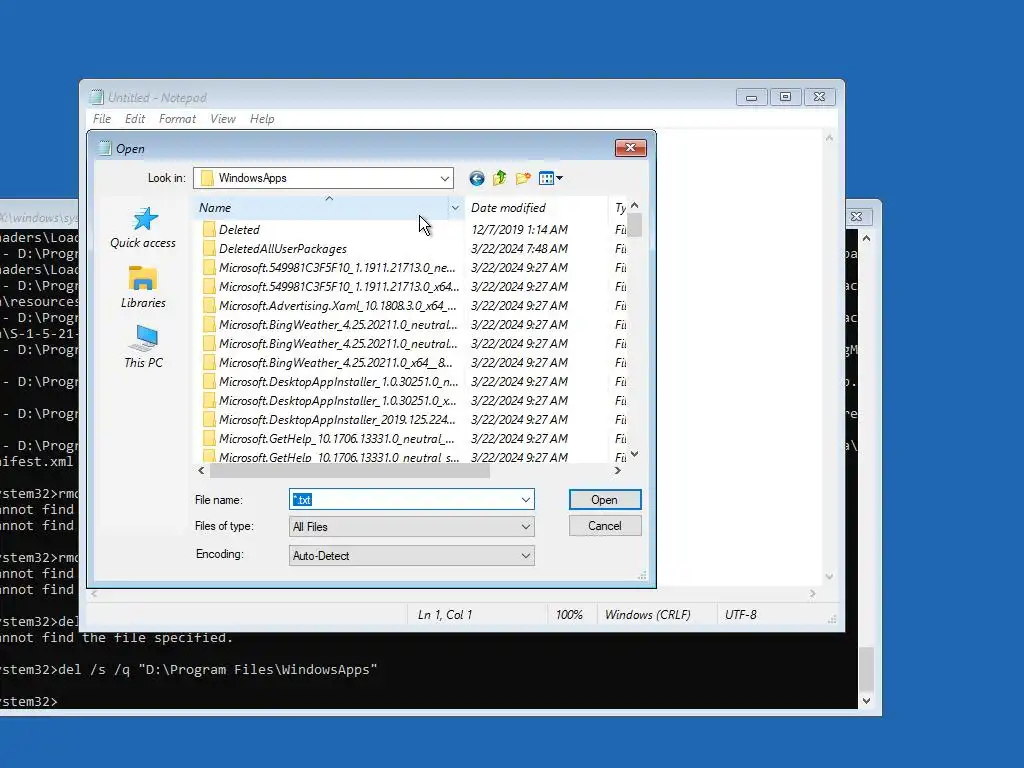Click Windows (CRLF) in Notepad status bar
The height and width of the screenshot is (768, 1024).
pos(647,615)
